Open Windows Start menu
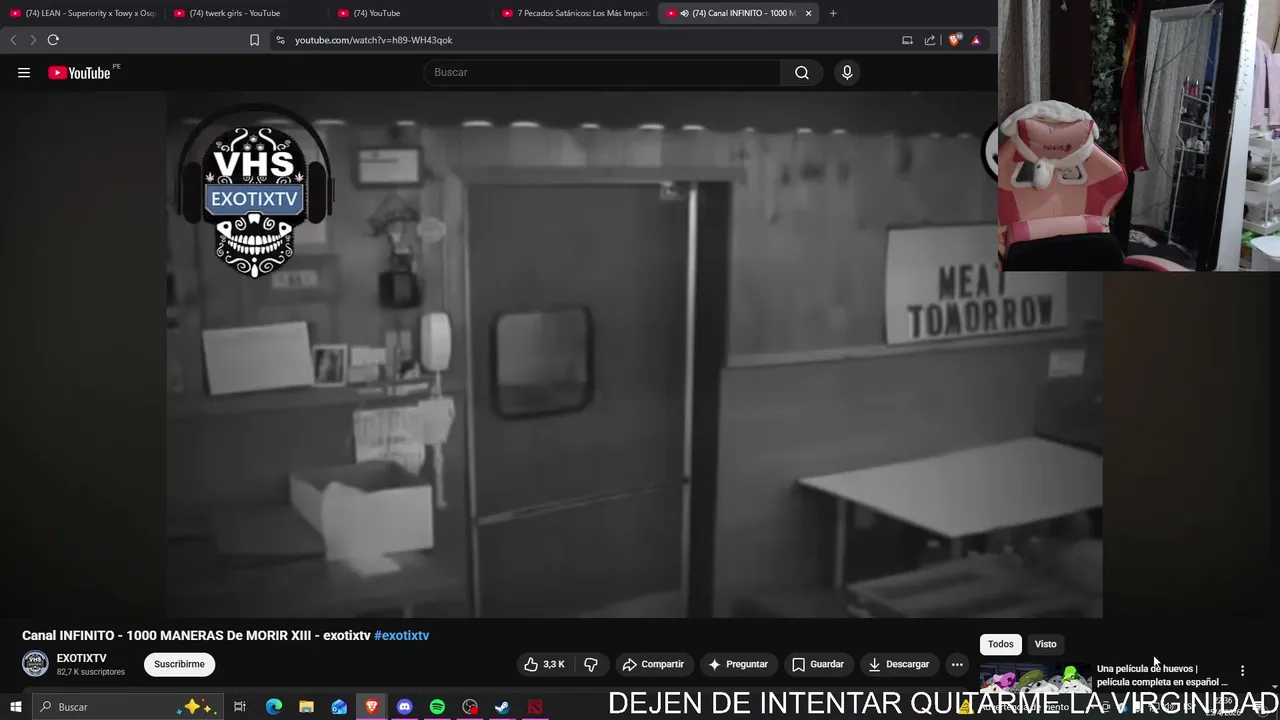Screen dimensions: 1280x720 tap(15, 707)
